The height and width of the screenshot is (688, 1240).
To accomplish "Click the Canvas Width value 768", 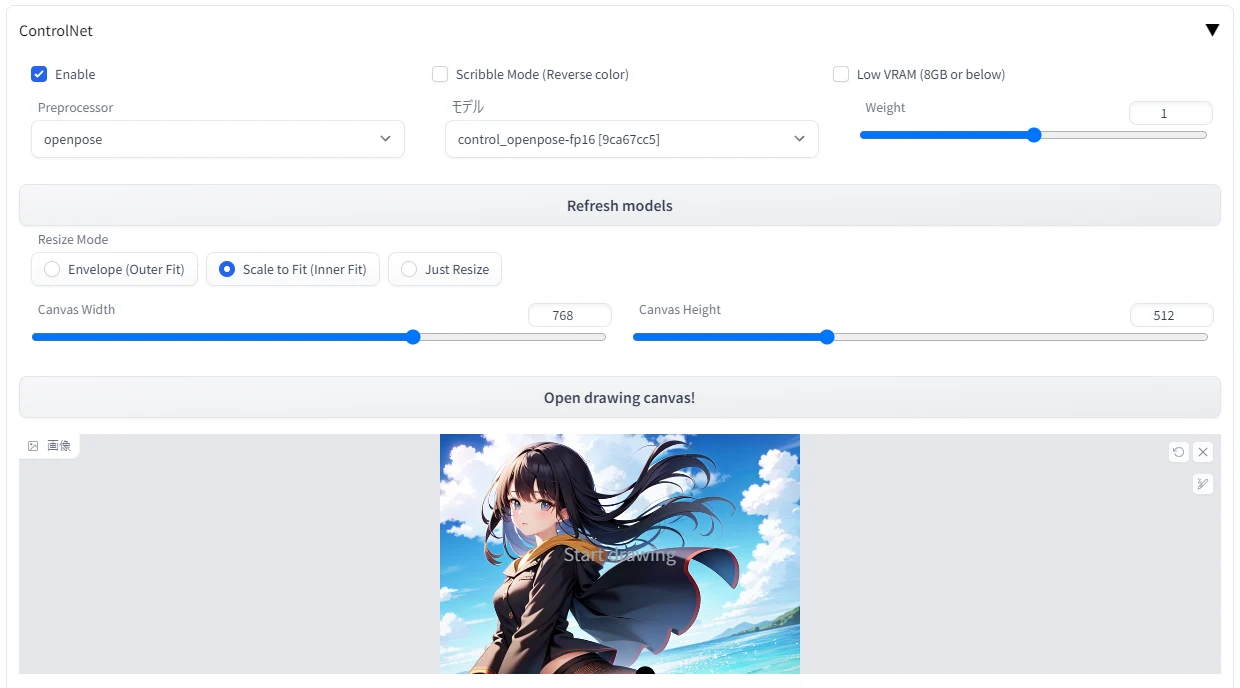I will (569, 315).
